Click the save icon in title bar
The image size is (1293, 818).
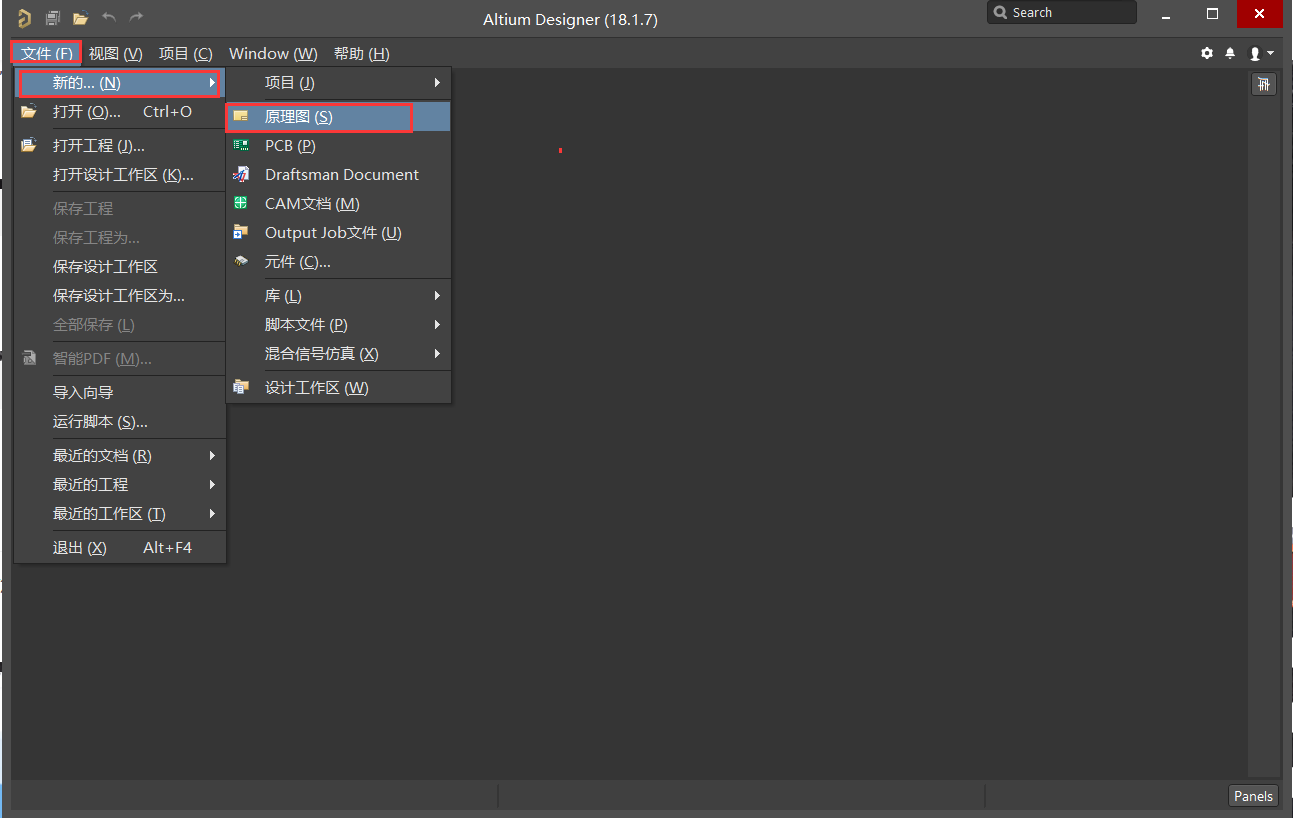[x=53, y=18]
